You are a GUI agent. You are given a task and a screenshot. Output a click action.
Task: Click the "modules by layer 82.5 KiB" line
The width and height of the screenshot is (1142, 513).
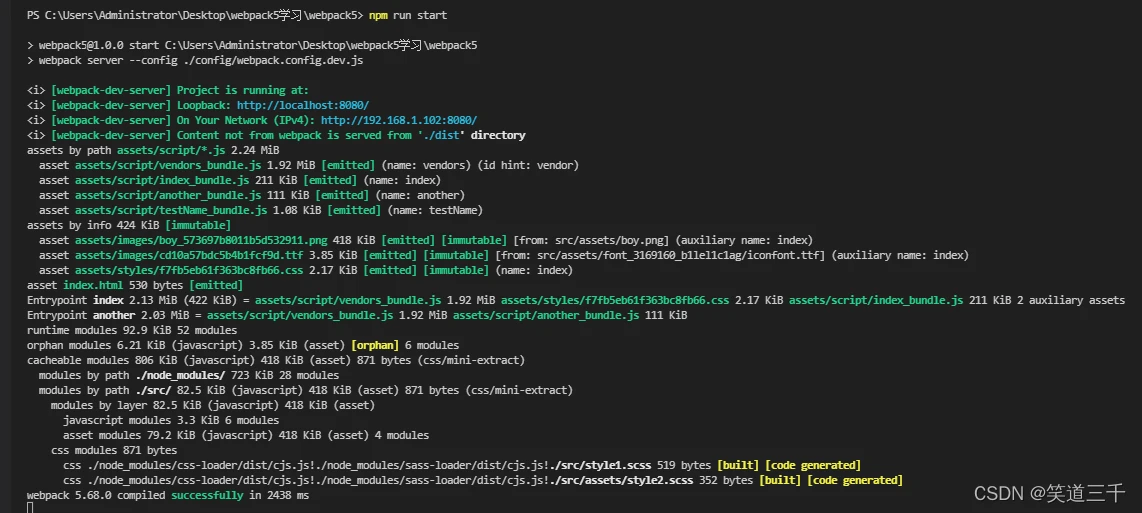[x=213, y=405]
